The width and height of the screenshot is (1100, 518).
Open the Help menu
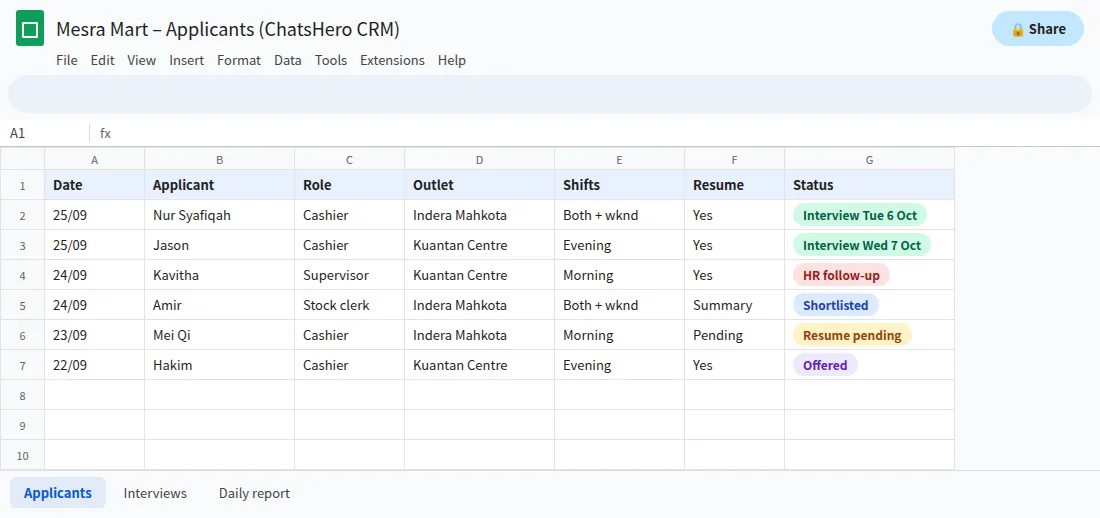pyautogui.click(x=452, y=60)
